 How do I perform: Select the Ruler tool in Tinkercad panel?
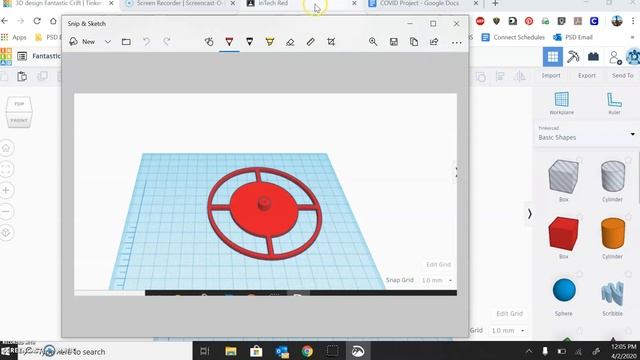pos(614,103)
